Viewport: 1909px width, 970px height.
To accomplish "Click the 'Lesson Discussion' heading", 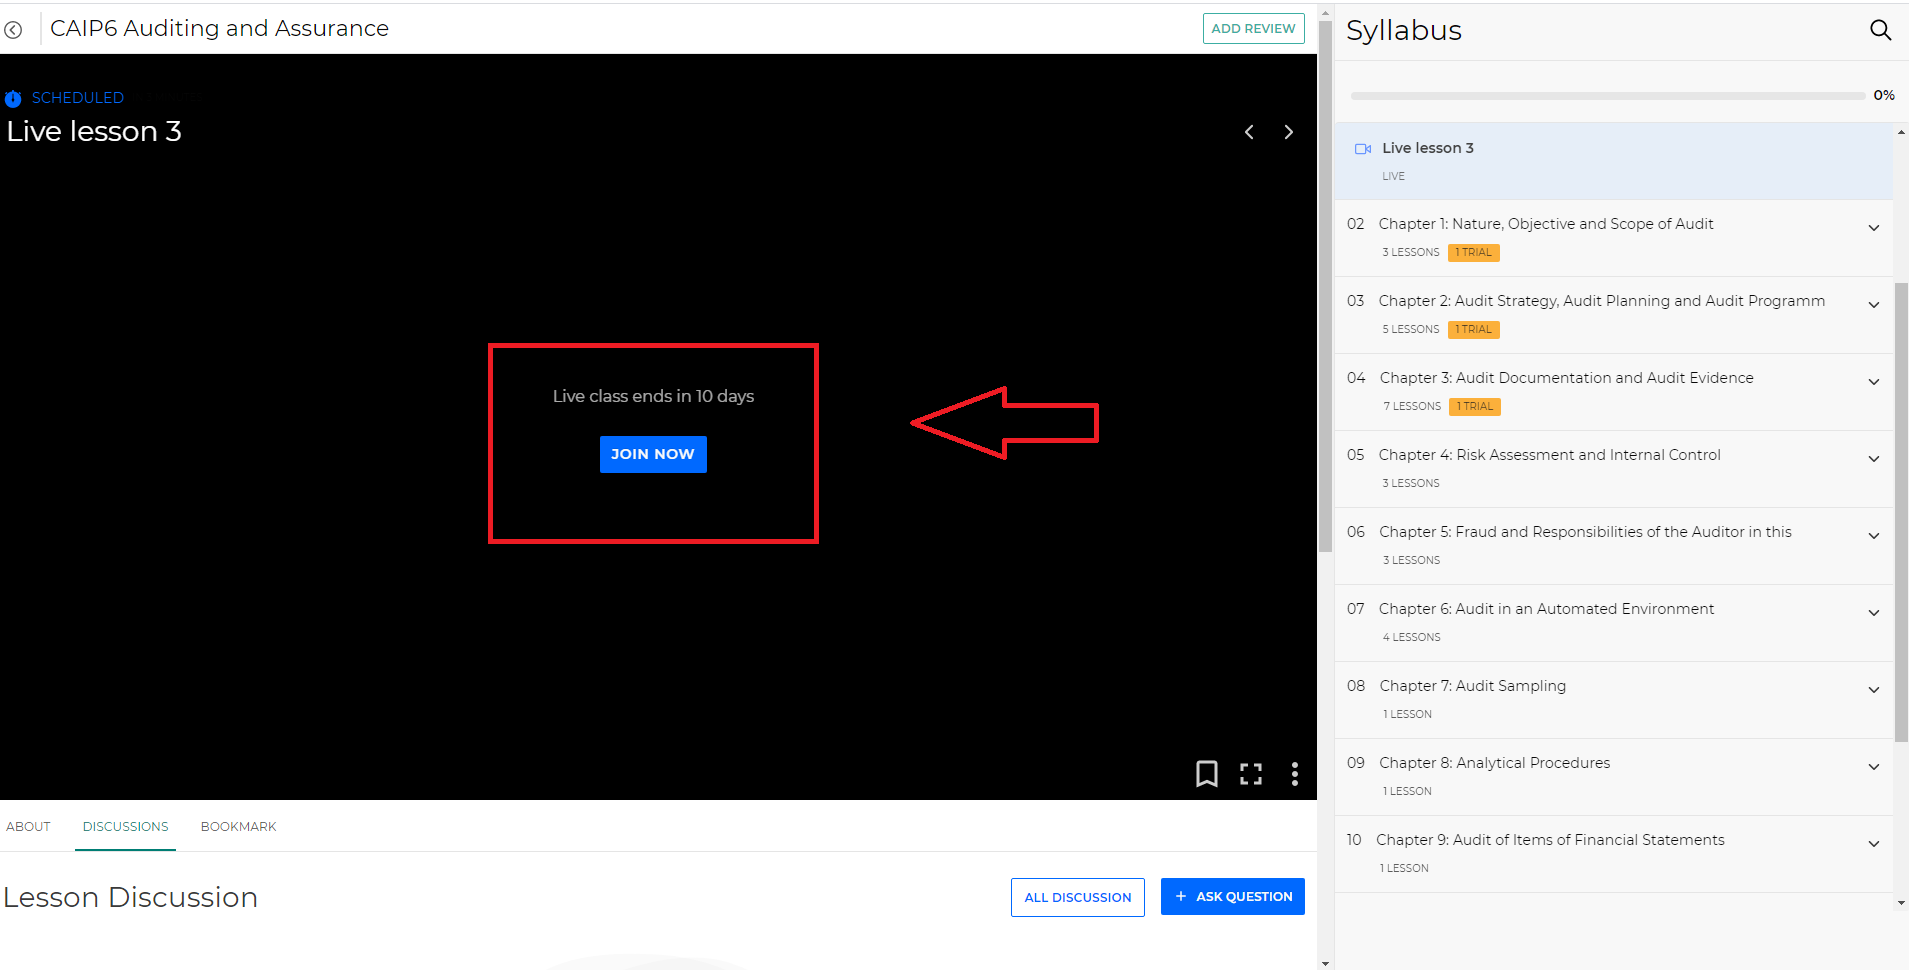I will (x=131, y=897).
